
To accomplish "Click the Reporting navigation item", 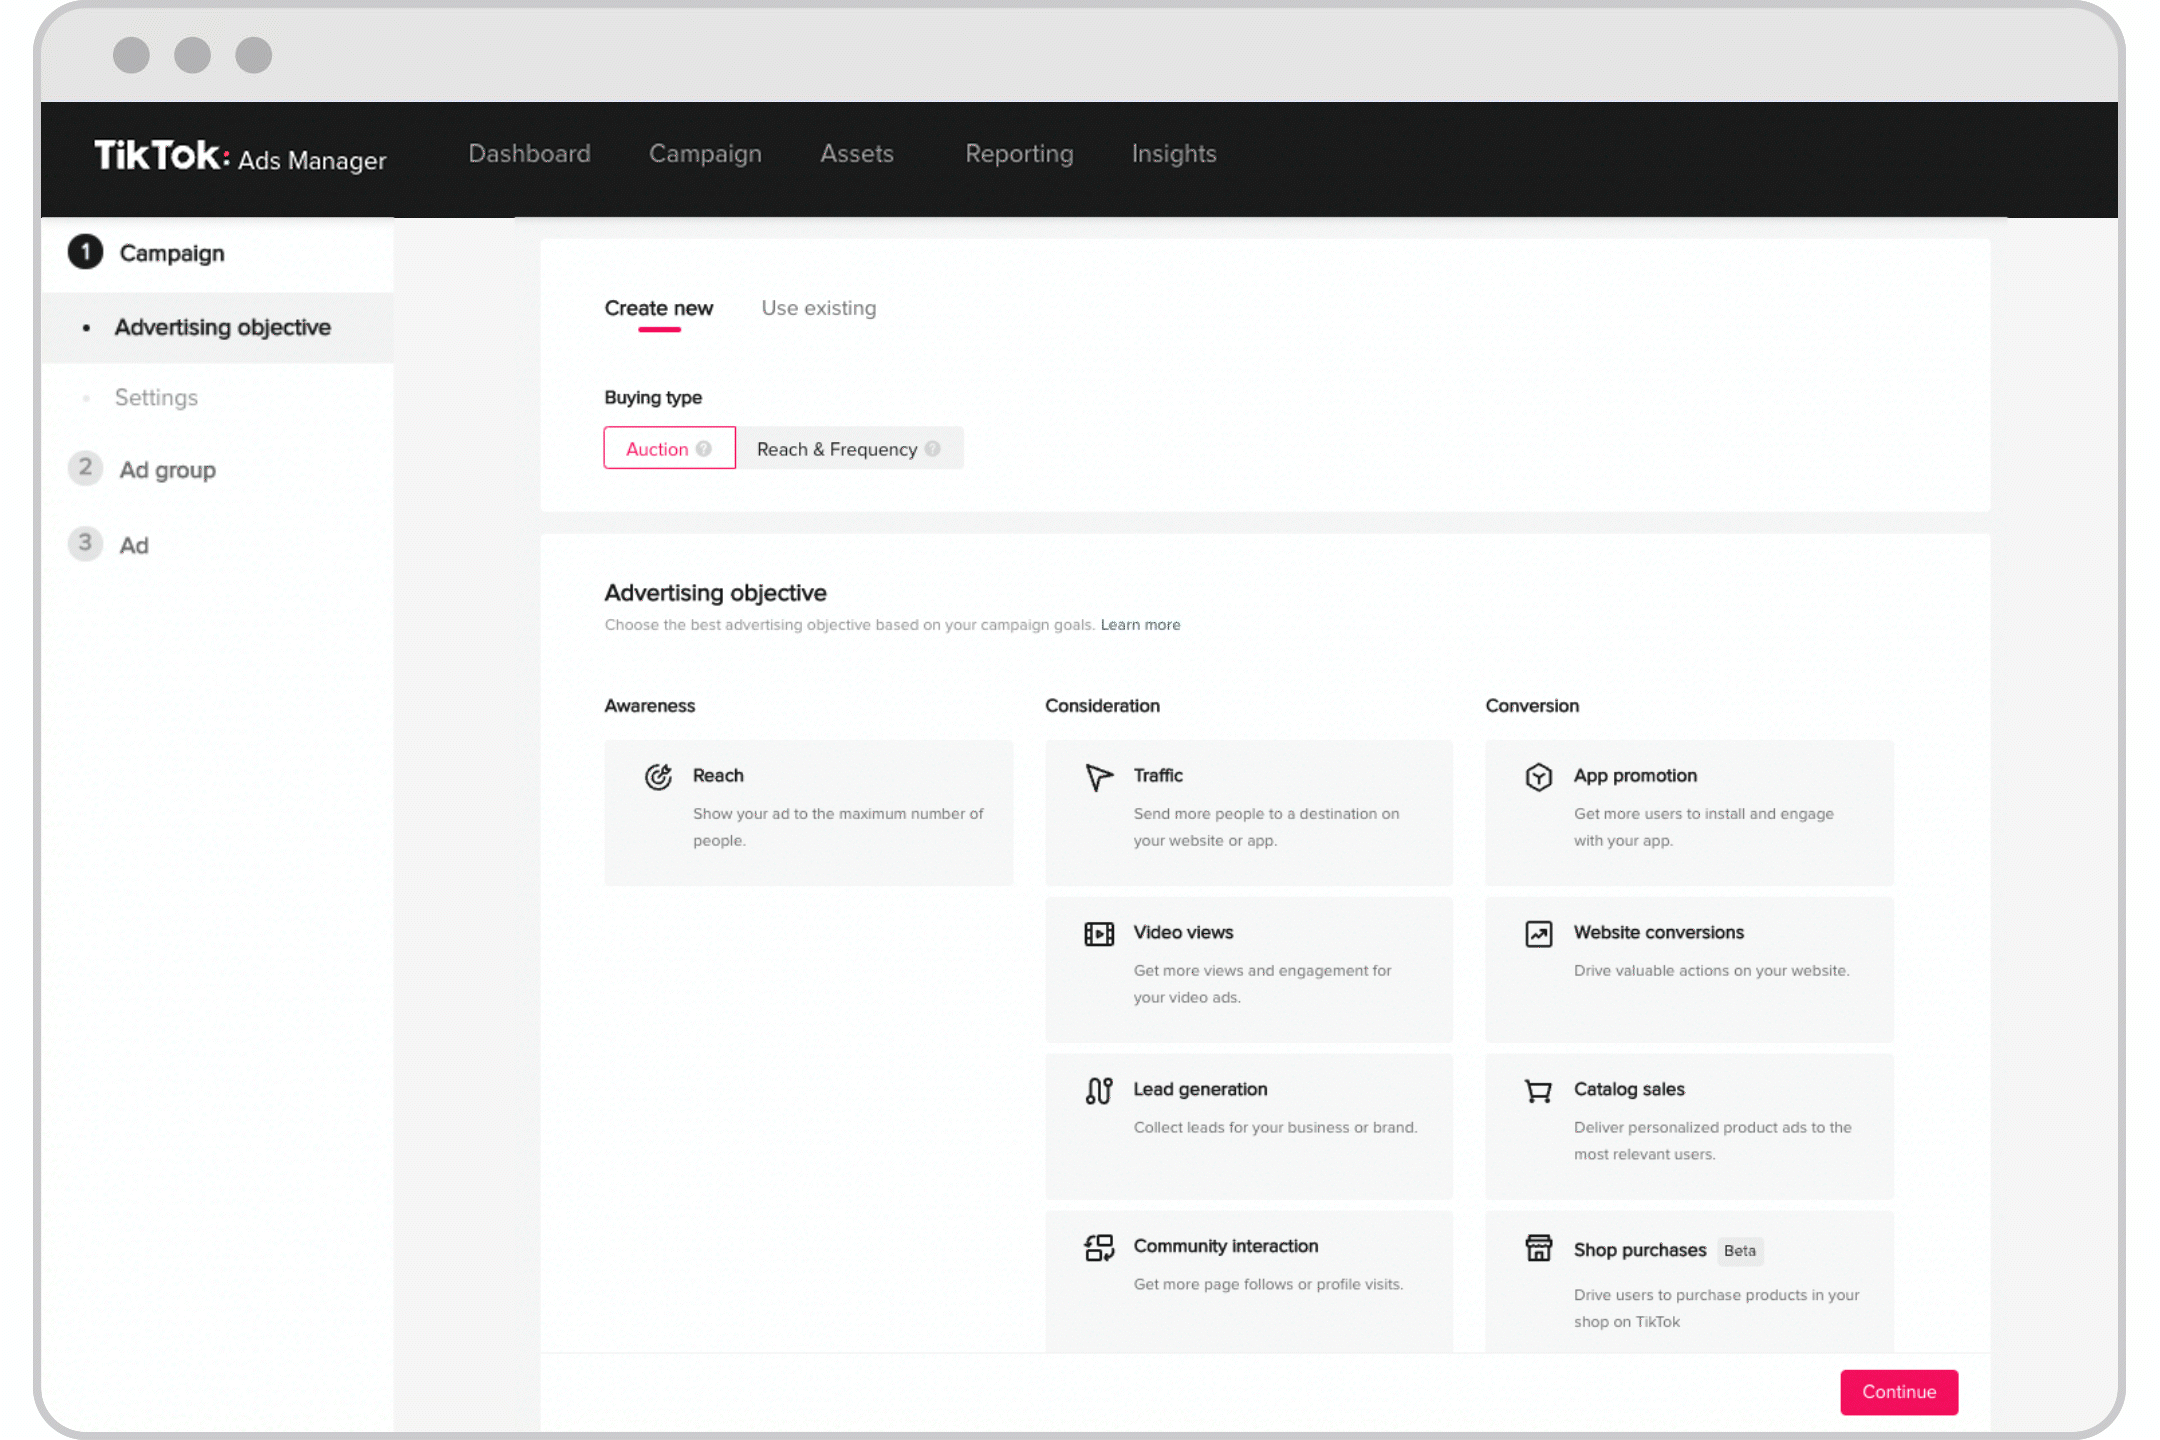I will tap(1017, 153).
